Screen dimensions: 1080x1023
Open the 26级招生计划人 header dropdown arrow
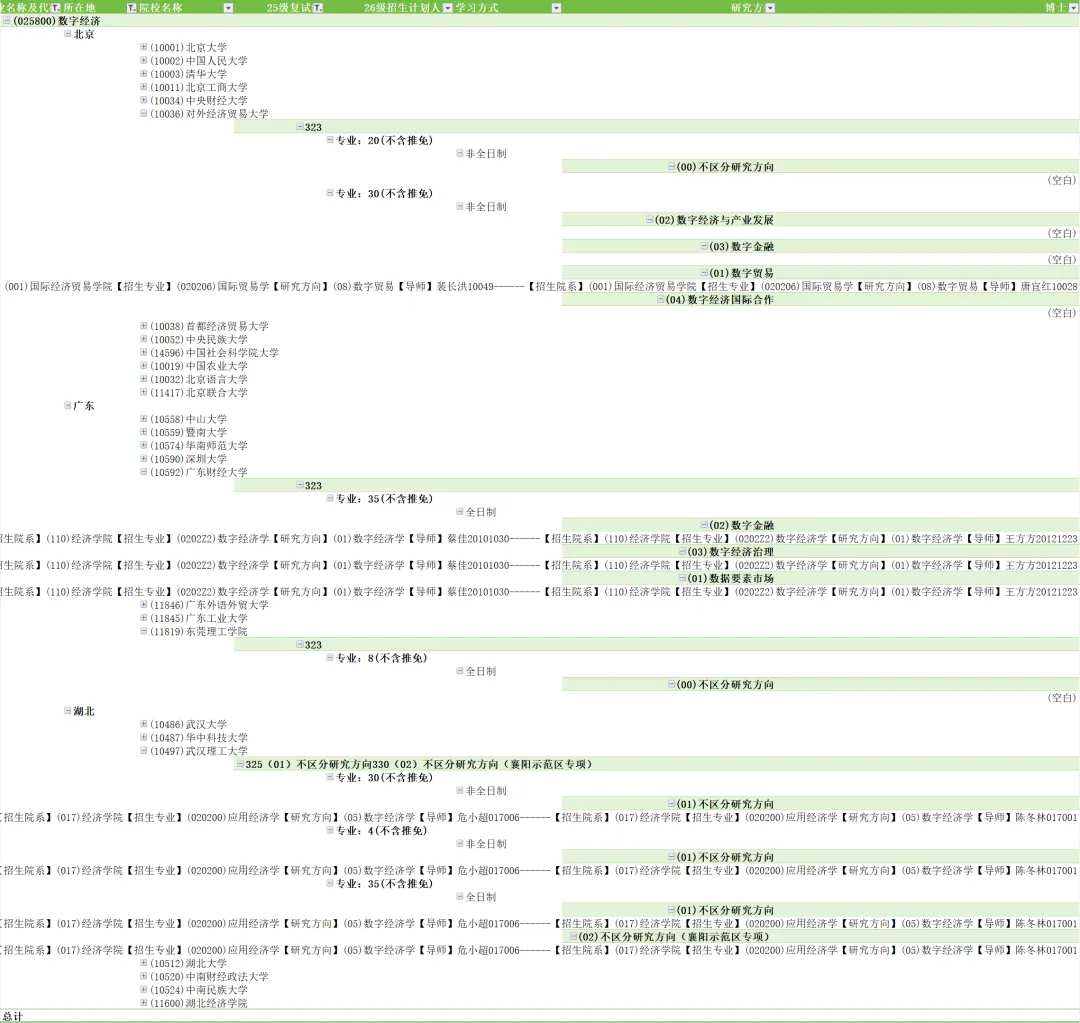(x=448, y=8)
